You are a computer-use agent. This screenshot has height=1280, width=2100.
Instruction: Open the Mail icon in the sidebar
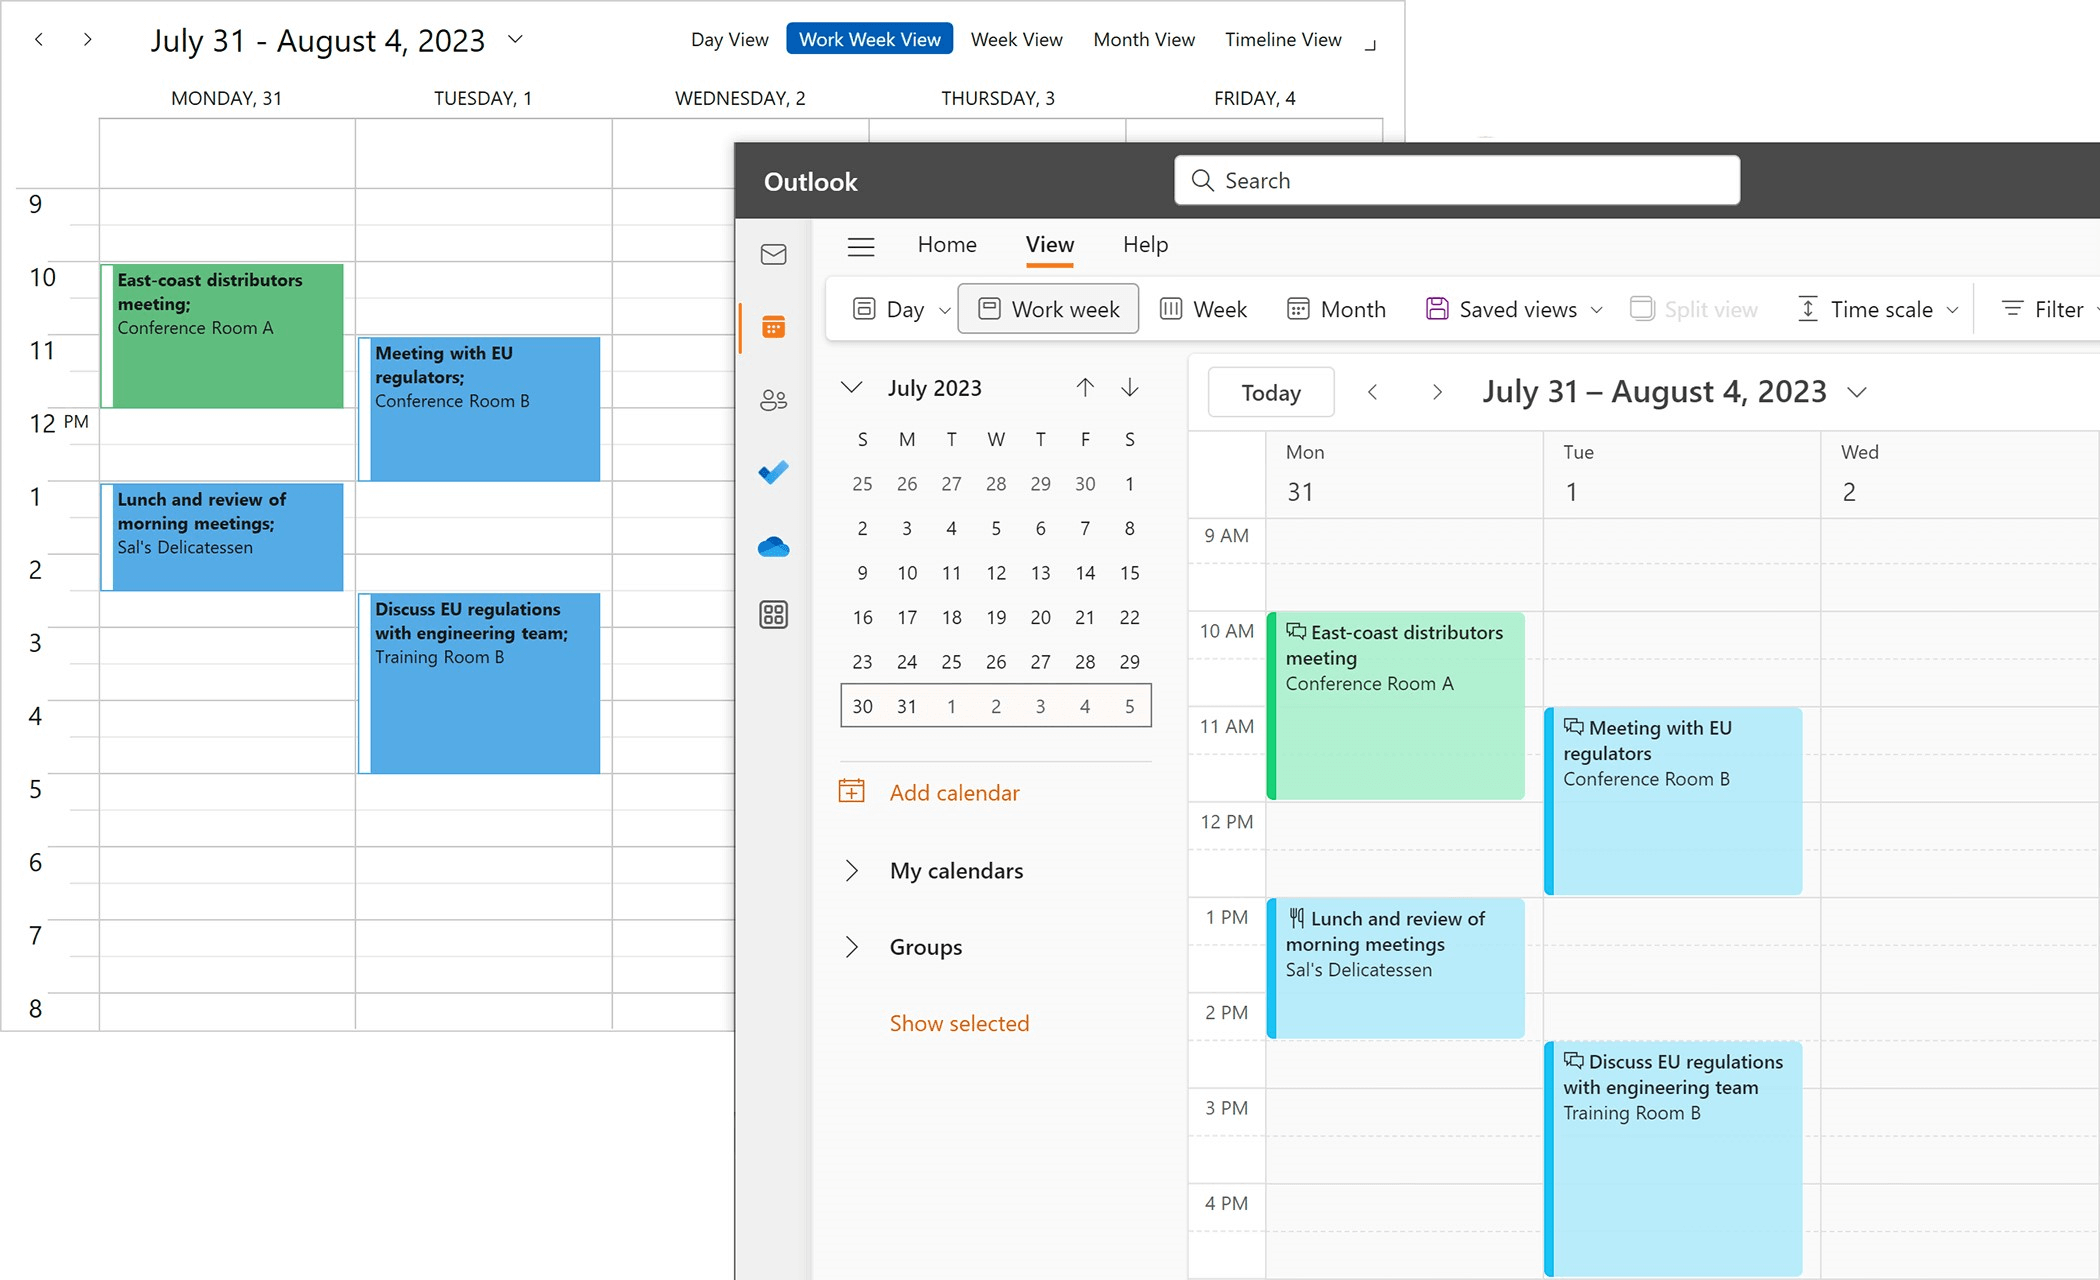[772, 255]
